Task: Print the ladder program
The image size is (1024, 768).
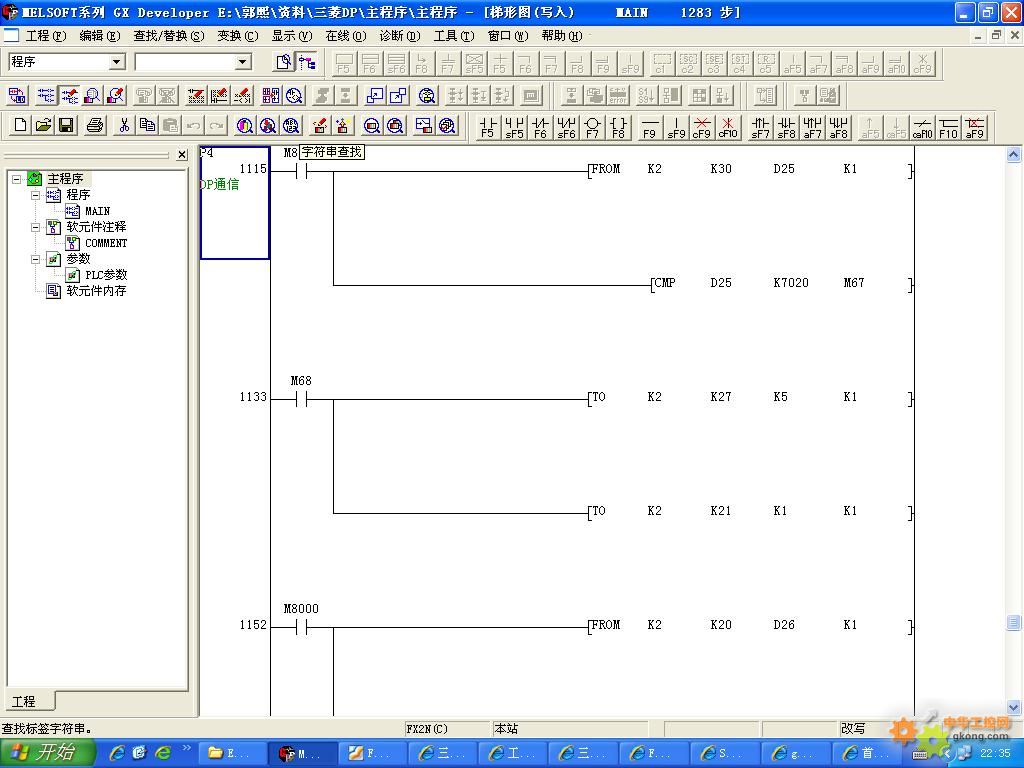Action: 95,125
